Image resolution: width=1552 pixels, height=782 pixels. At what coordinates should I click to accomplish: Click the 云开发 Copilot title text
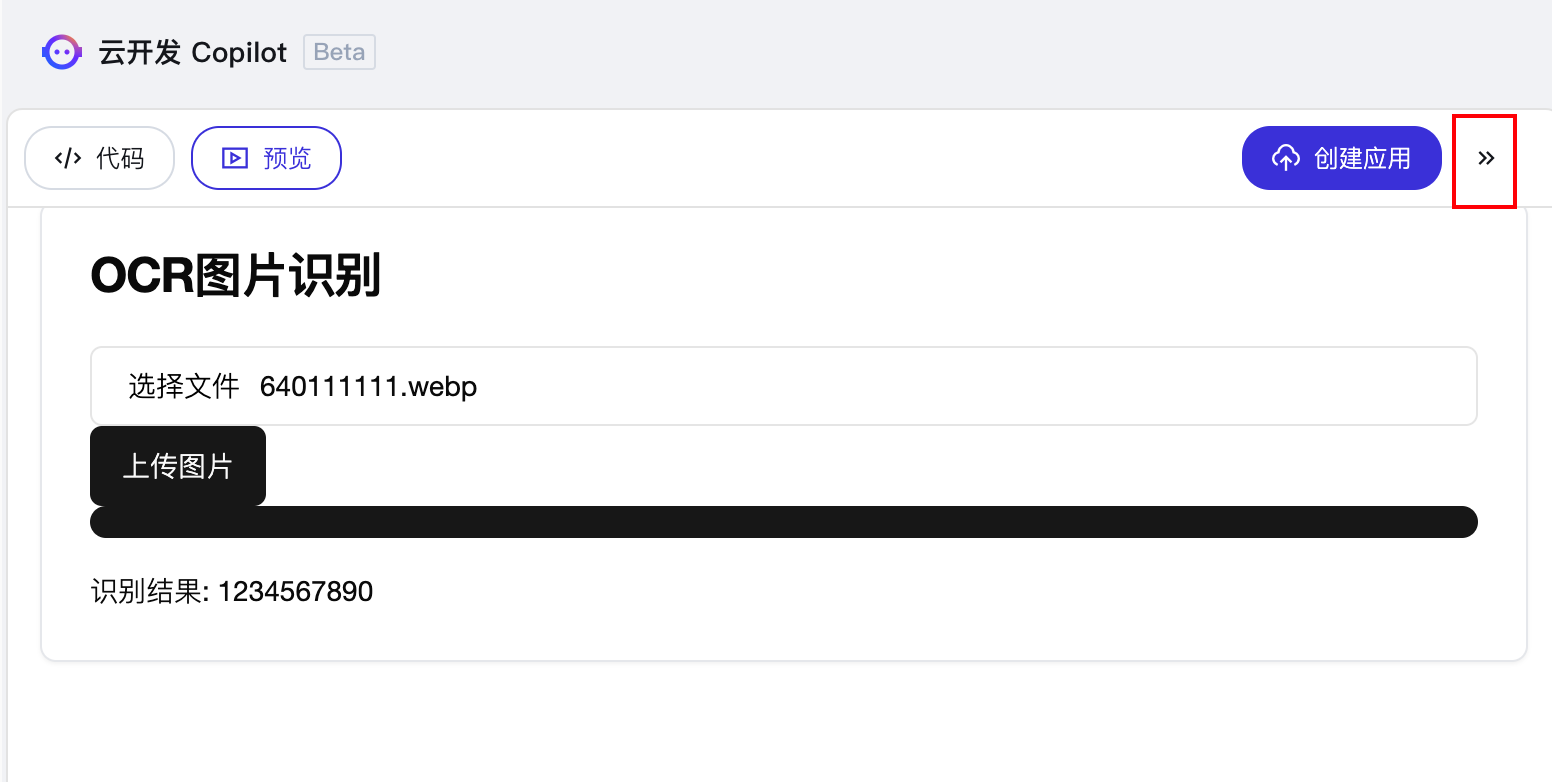(x=193, y=52)
